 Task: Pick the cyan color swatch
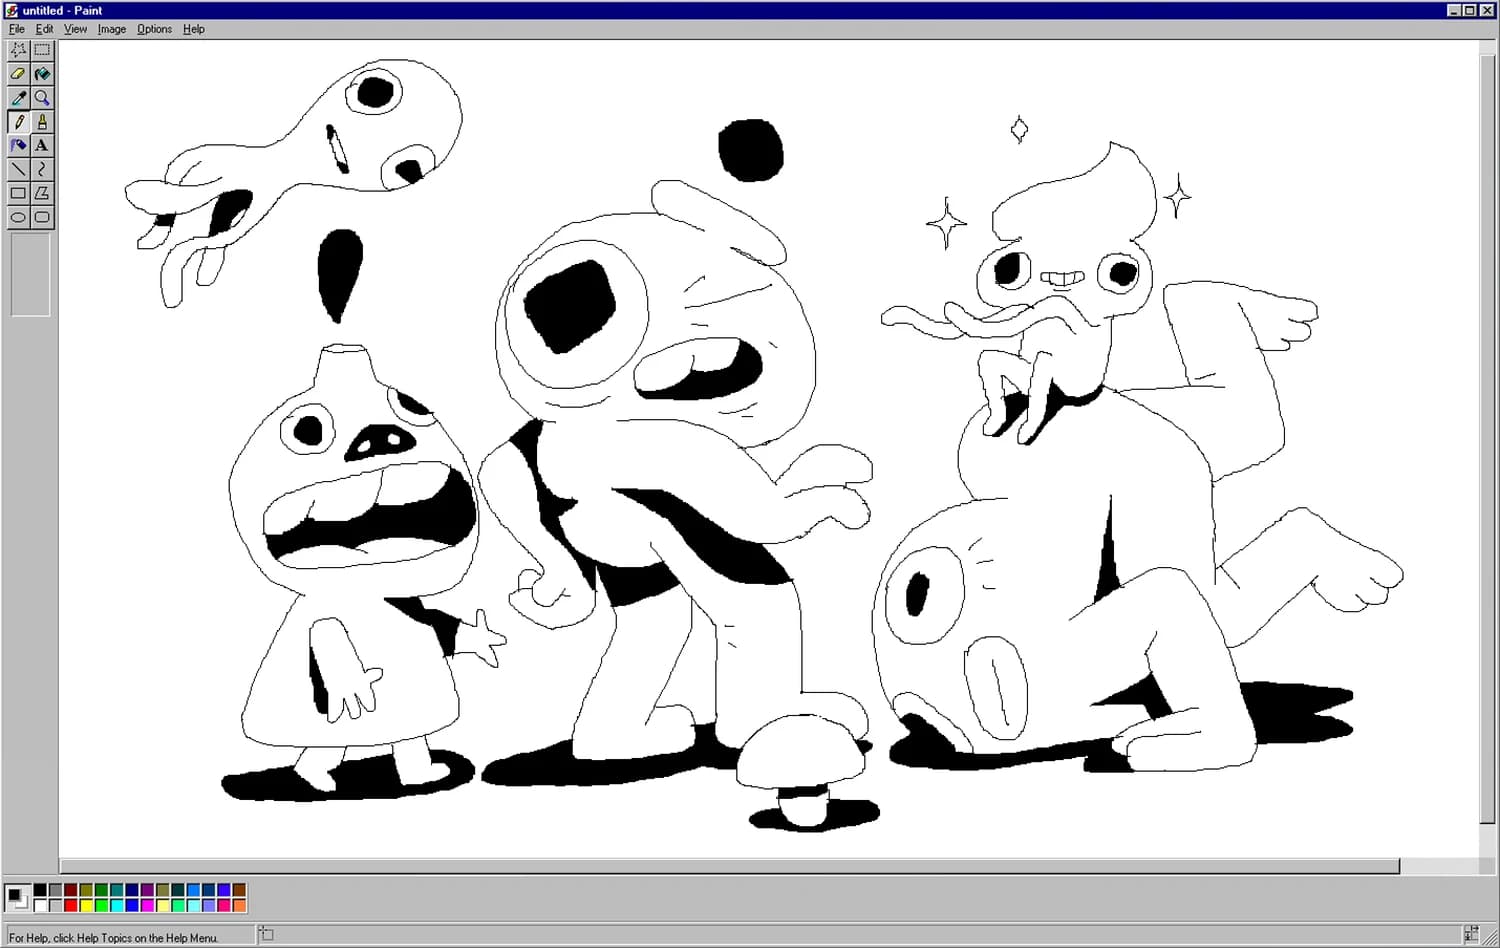pyautogui.click(x=117, y=906)
